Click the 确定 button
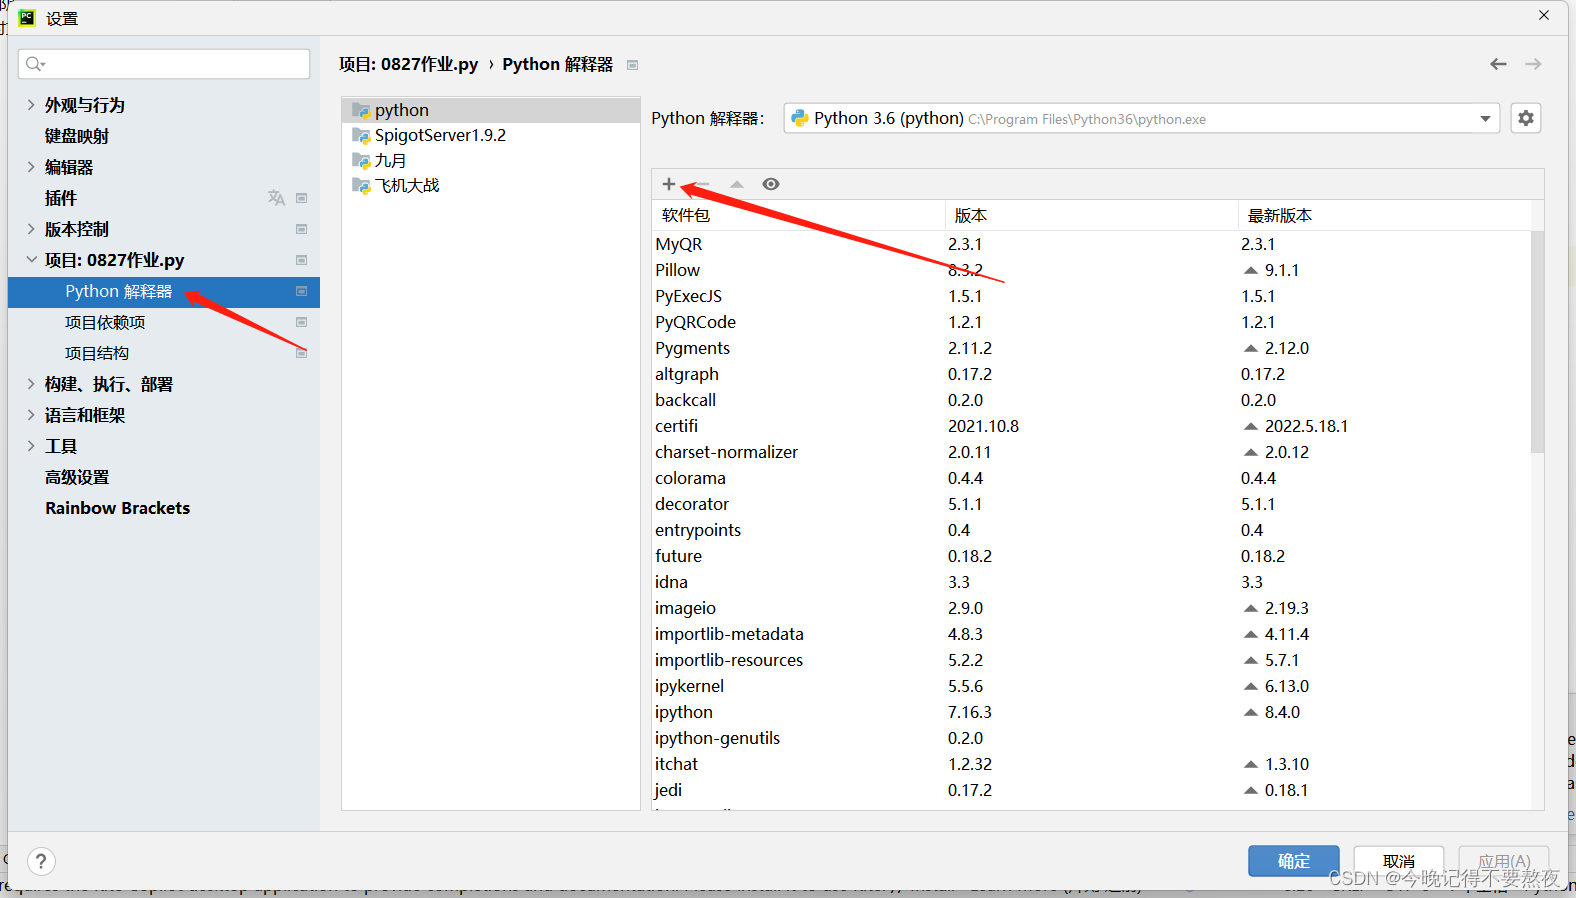Image resolution: width=1576 pixels, height=898 pixels. 1294,861
